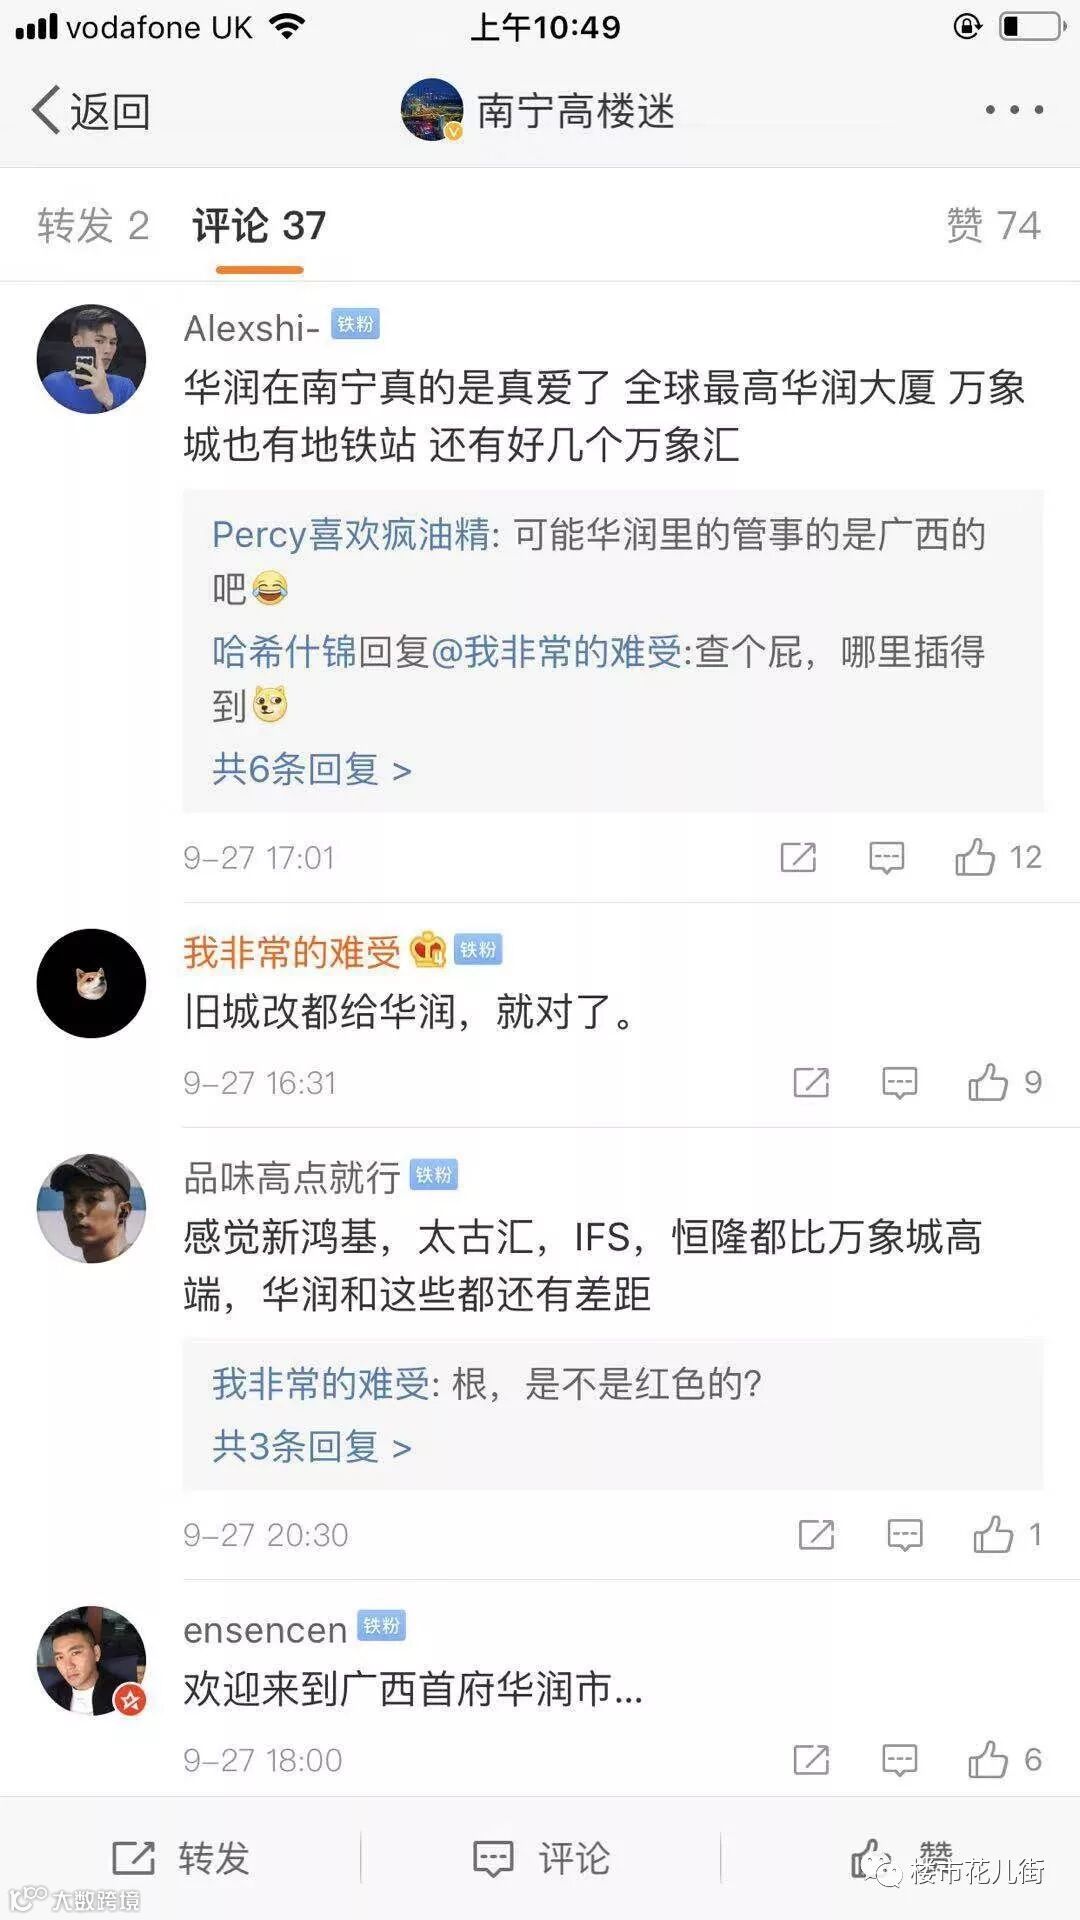Open the 赞 74 likes list
The width and height of the screenshot is (1080, 1920).
click(993, 225)
